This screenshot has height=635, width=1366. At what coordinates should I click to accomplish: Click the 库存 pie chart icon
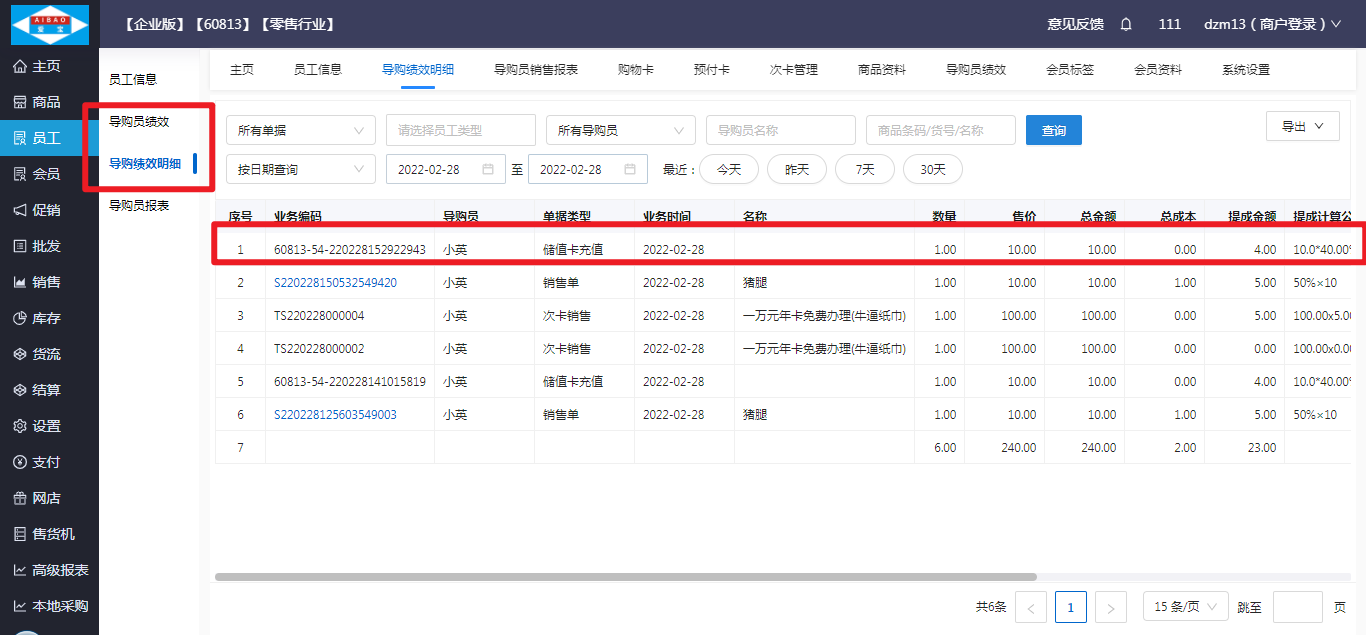tap(20, 318)
